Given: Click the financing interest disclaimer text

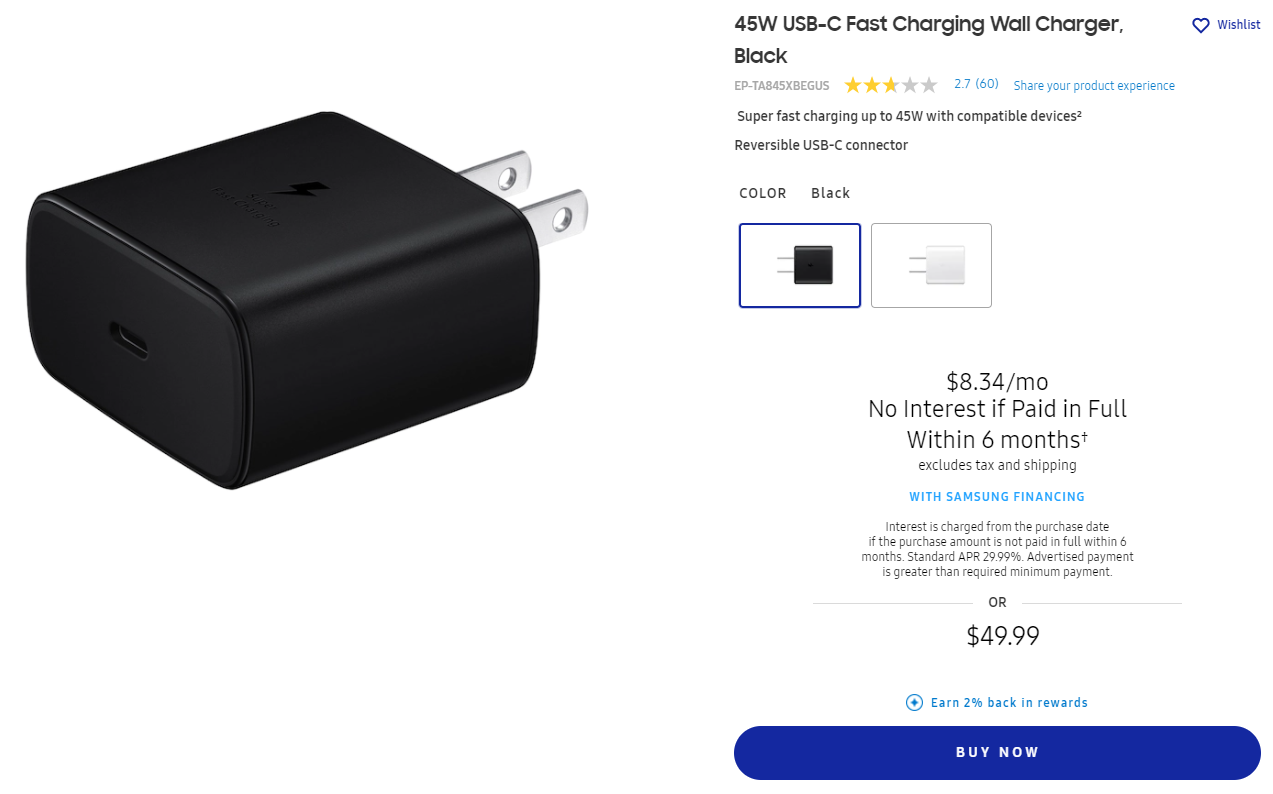Looking at the screenshot, I should [997, 549].
